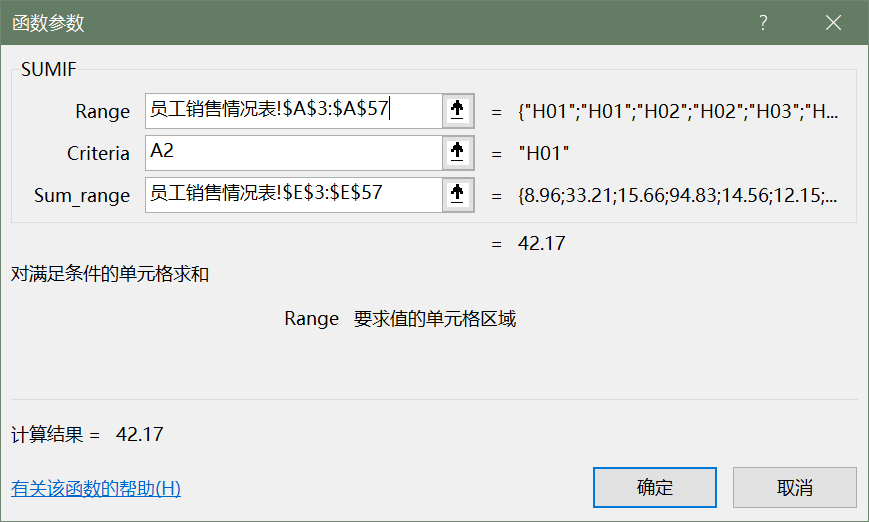Click the Range argument label
Viewport: 869px width, 522px height.
click(102, 112)
